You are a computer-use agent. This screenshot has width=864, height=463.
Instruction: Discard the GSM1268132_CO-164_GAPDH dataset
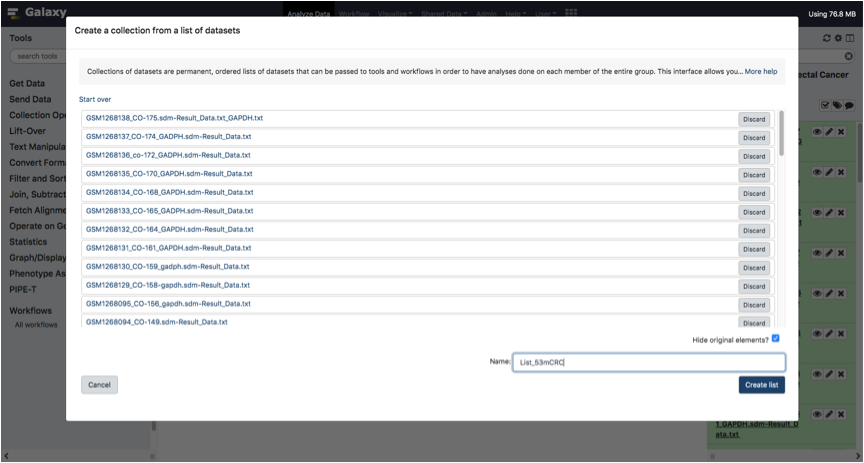754,230
